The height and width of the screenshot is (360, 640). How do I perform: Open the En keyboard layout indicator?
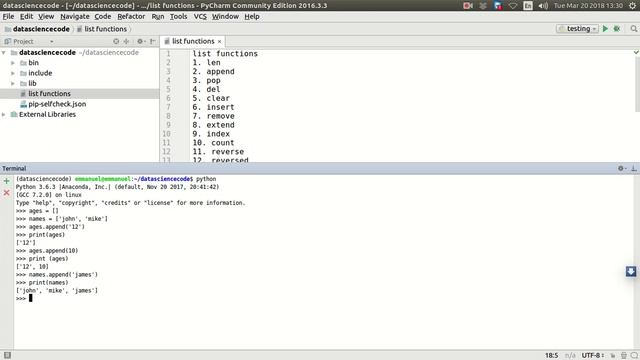click(528, 6)
